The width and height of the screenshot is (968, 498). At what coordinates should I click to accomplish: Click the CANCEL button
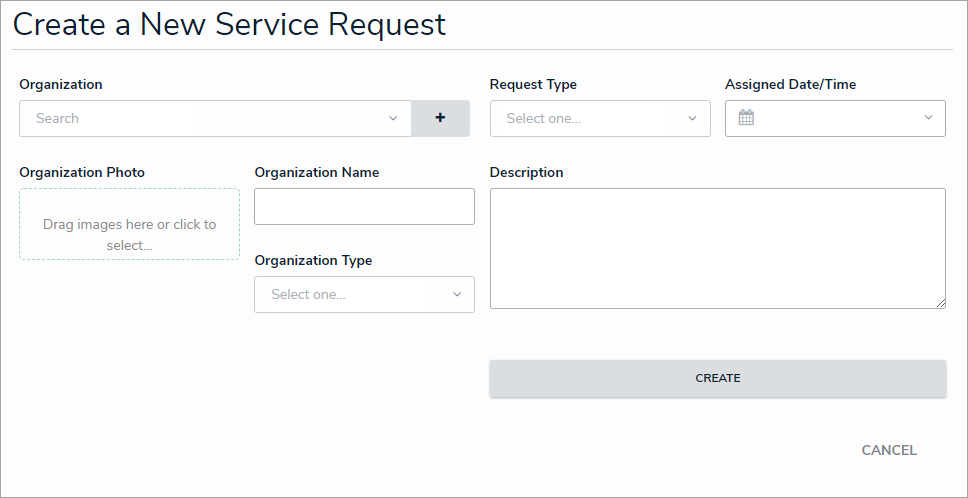(x=889, y=450)
